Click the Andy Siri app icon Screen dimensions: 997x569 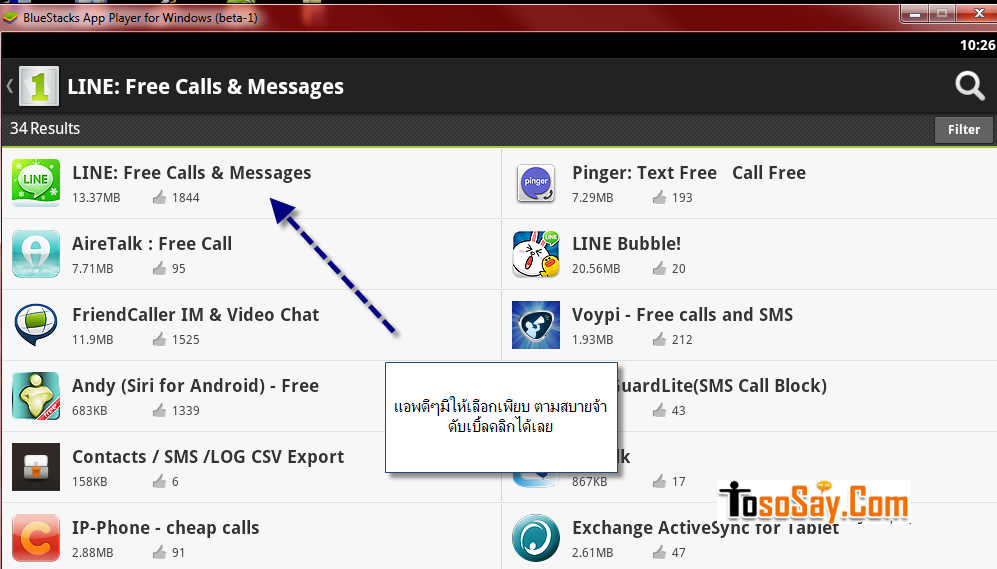[36, 396]
